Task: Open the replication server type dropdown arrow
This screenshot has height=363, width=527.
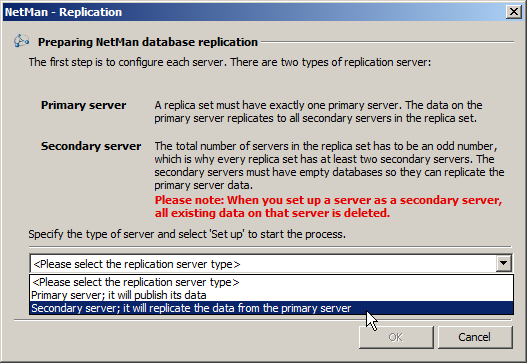Action: [503, 264]
